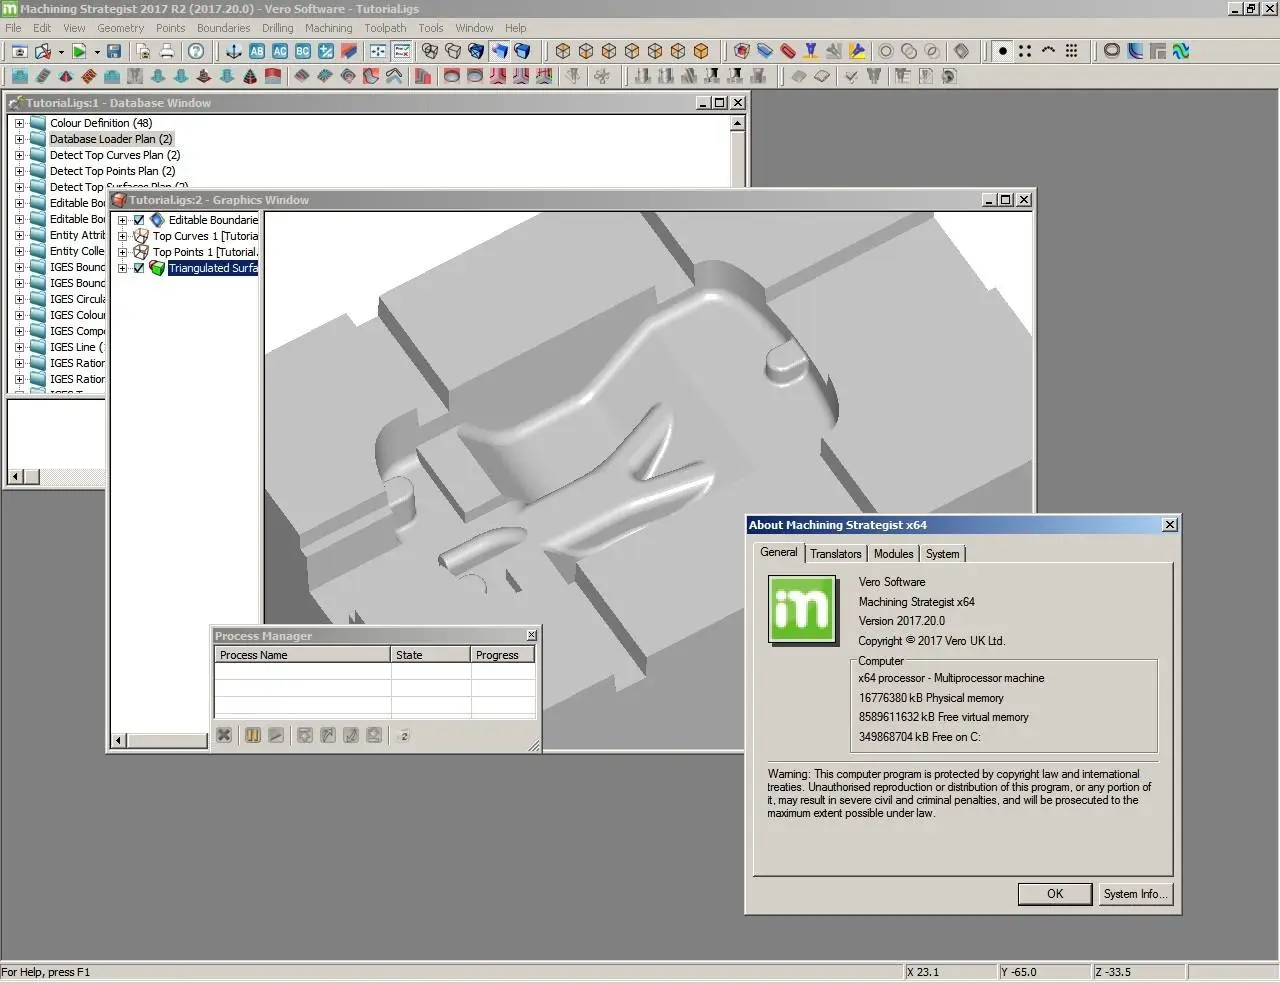Image resolution: width=1280 pixels, height=983 pixels.
Task: Click the open file folder icon
Action: 43,51
